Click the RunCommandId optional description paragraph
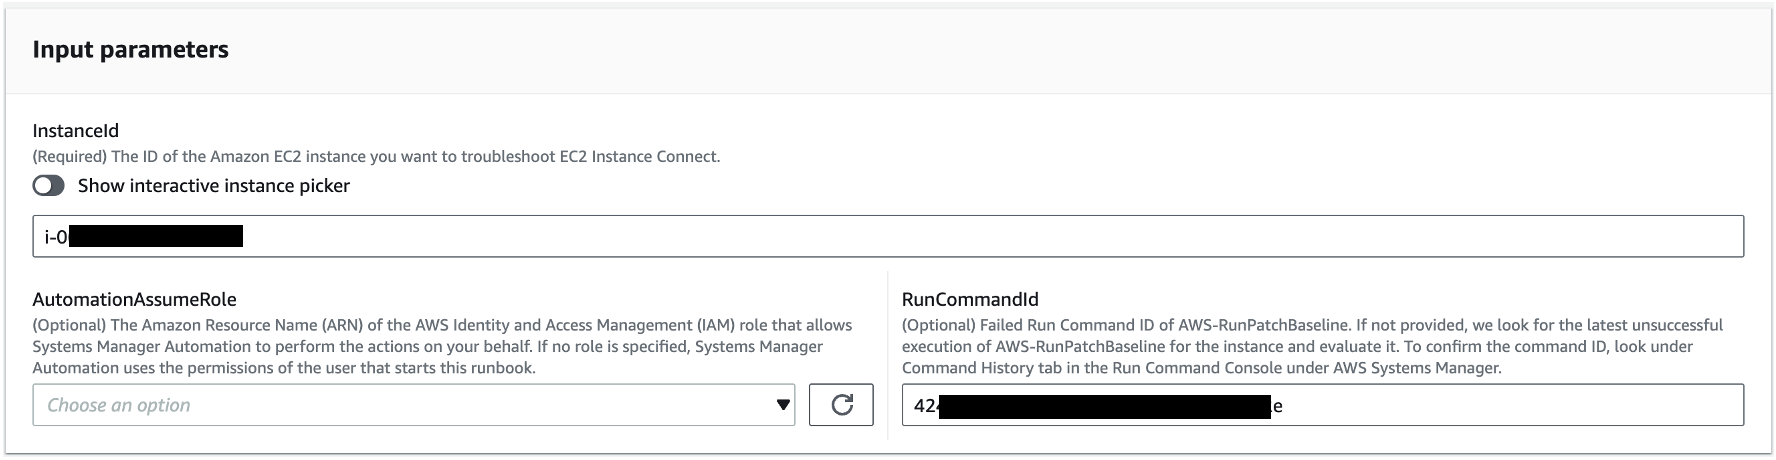 1312,346
